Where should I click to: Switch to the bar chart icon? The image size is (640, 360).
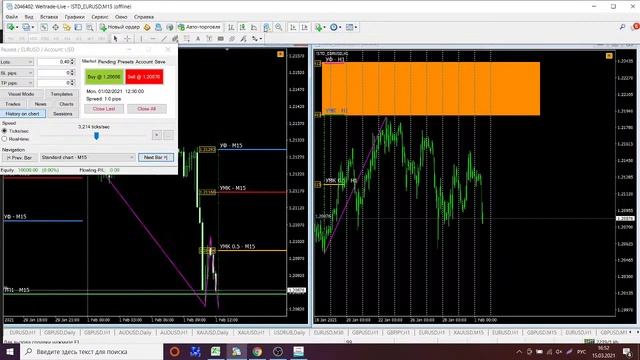[x=231, y=27]
